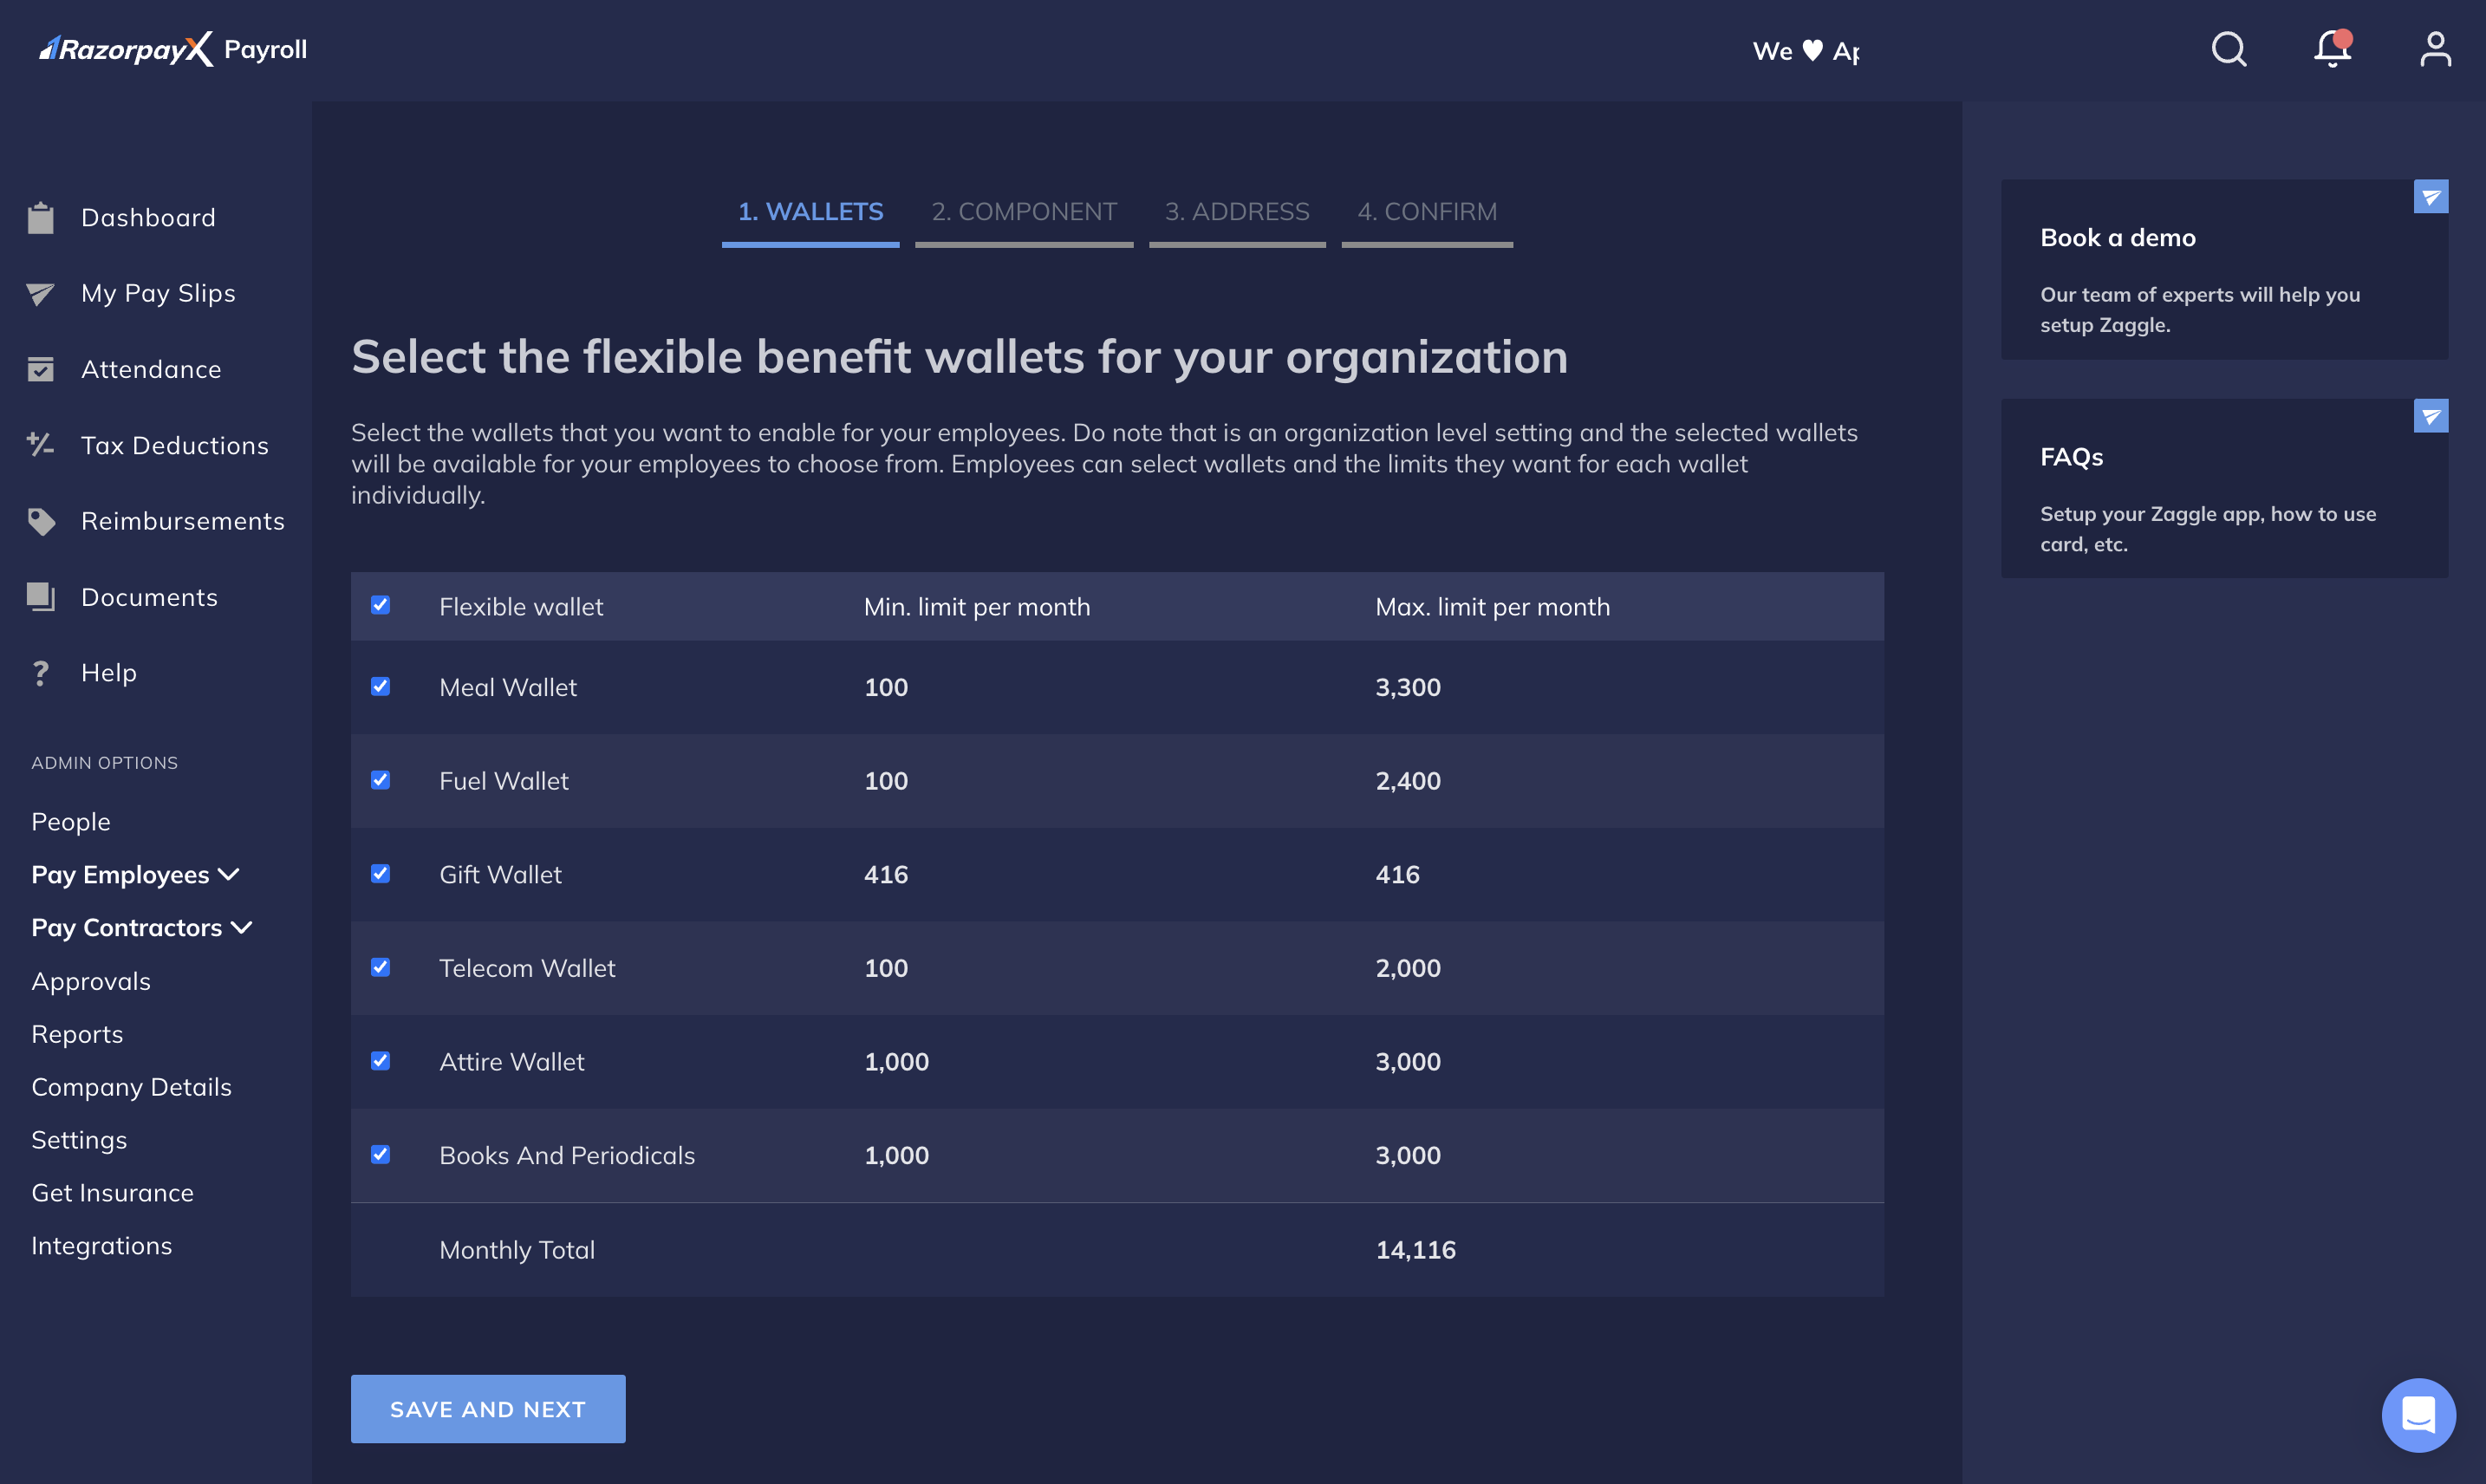Click the My Pay Slips sidebar icon
Image resolution: width=2486 pixels, height=1484 pixels.
[42, 291]
